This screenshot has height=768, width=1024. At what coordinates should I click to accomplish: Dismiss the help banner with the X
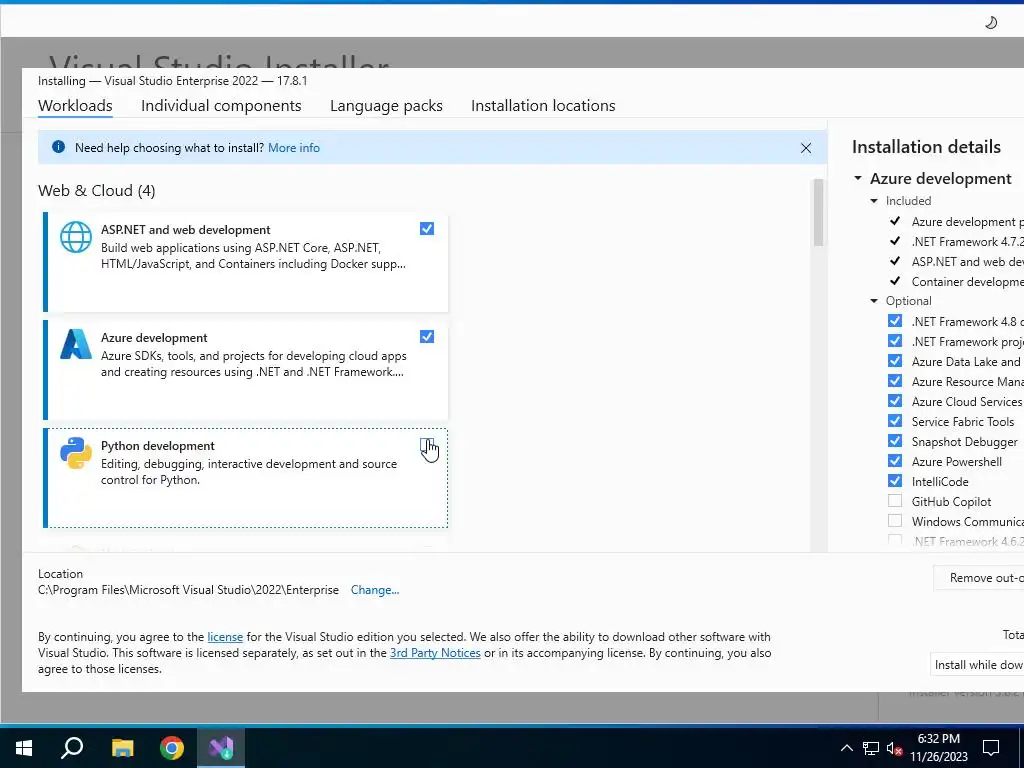(x=806, y=148)
